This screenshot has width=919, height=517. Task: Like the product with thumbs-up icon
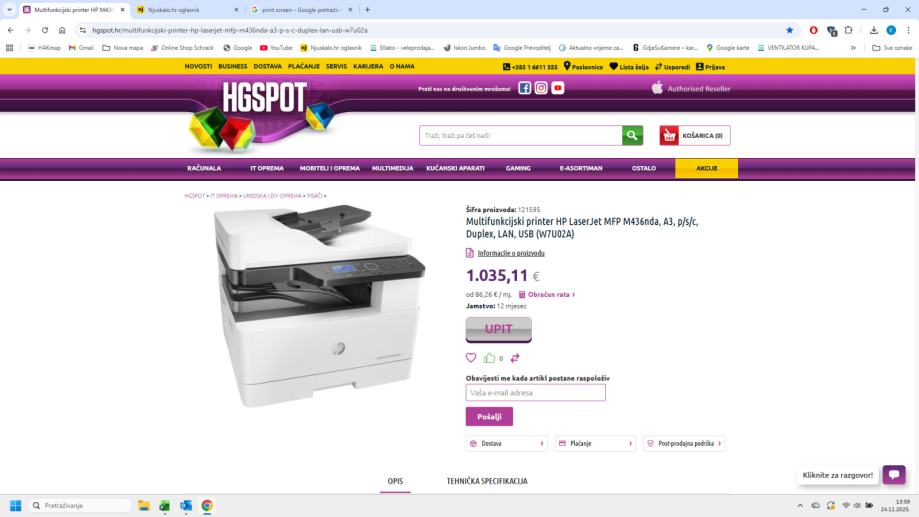click(x=489, y=358)
